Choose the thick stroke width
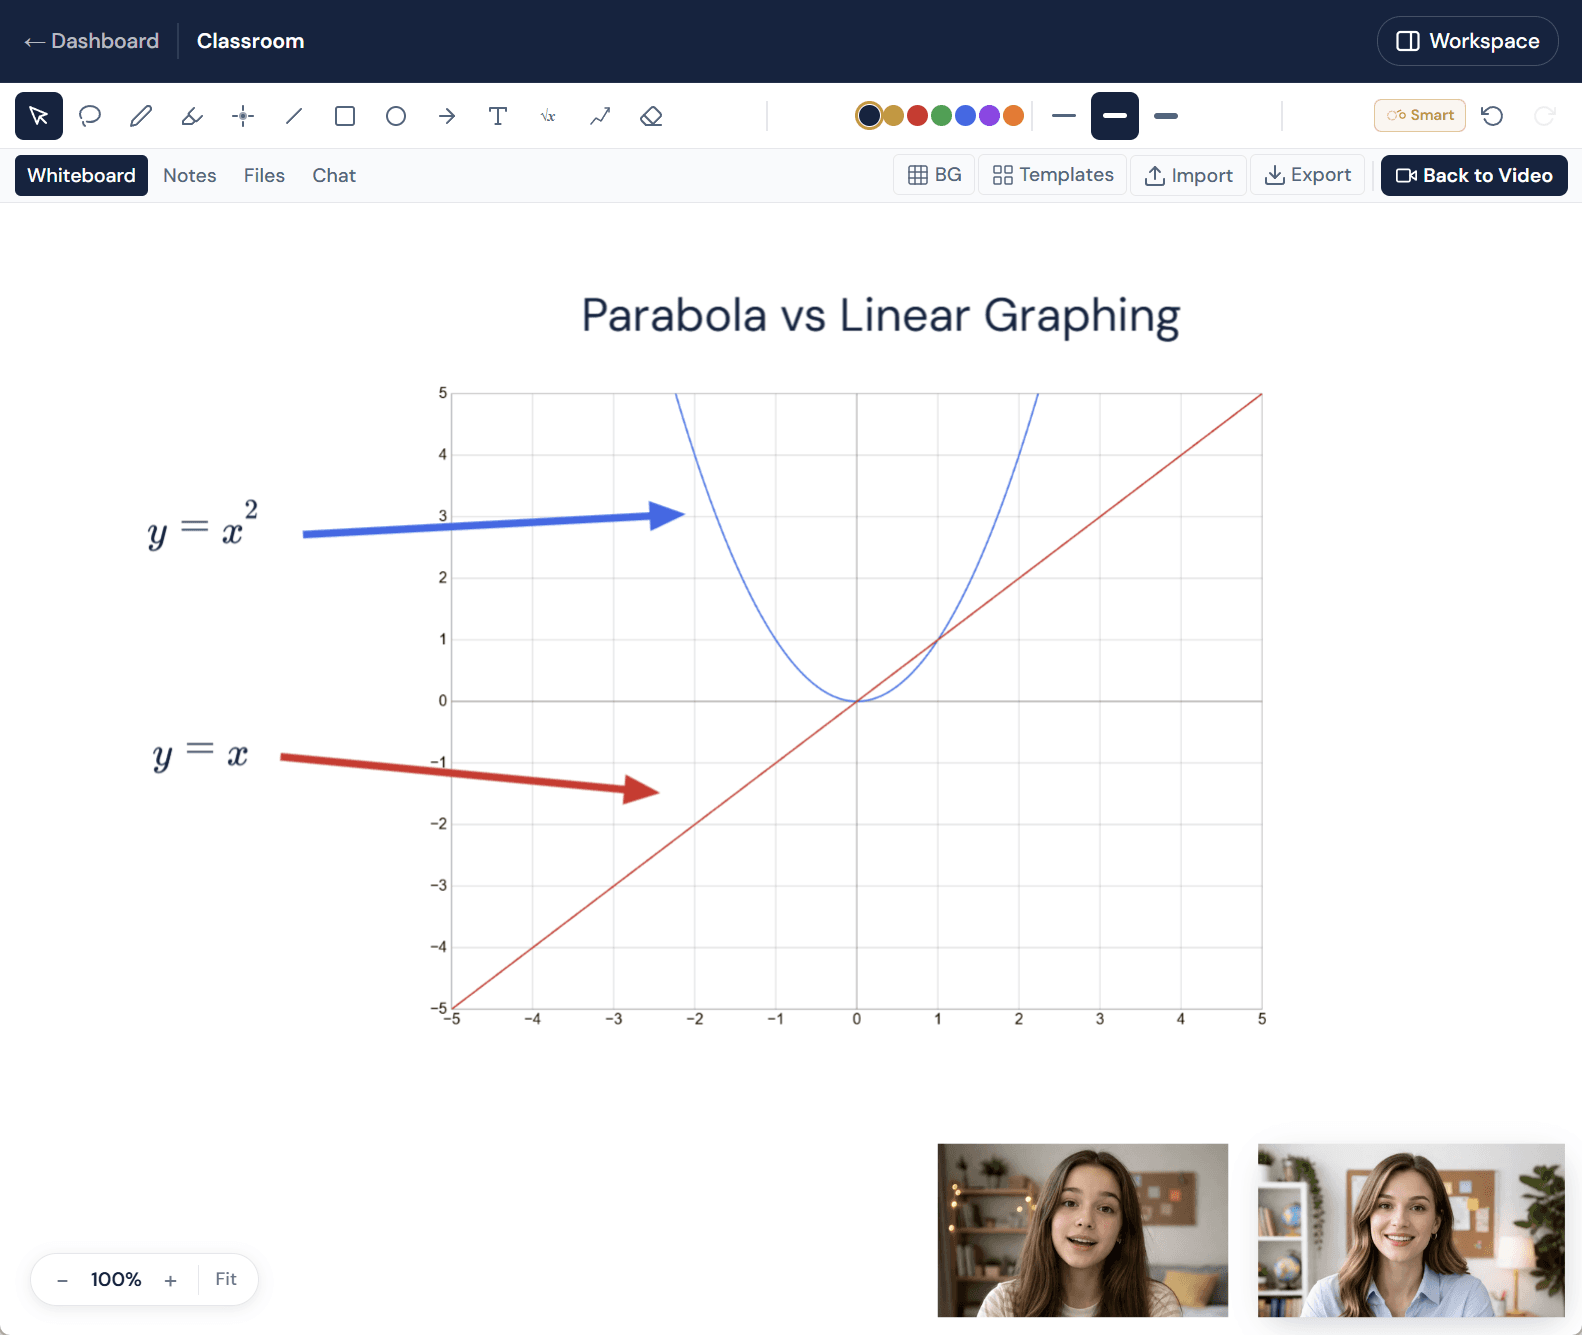The height and width of the screenshot is (1335, 1582). pos(1166,116)
